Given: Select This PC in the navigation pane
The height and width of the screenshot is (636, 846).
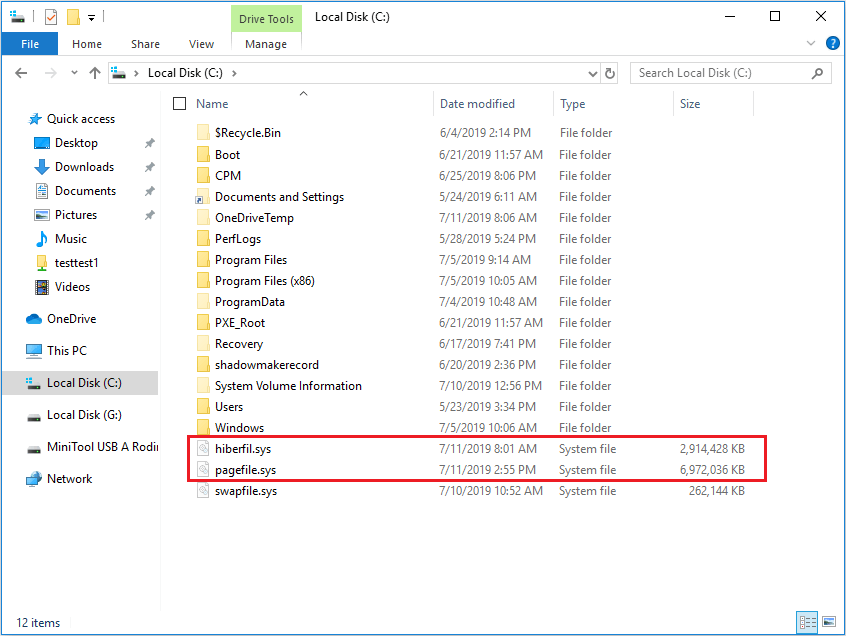Looking at the screenshot, I should click(x=66, y=351).
